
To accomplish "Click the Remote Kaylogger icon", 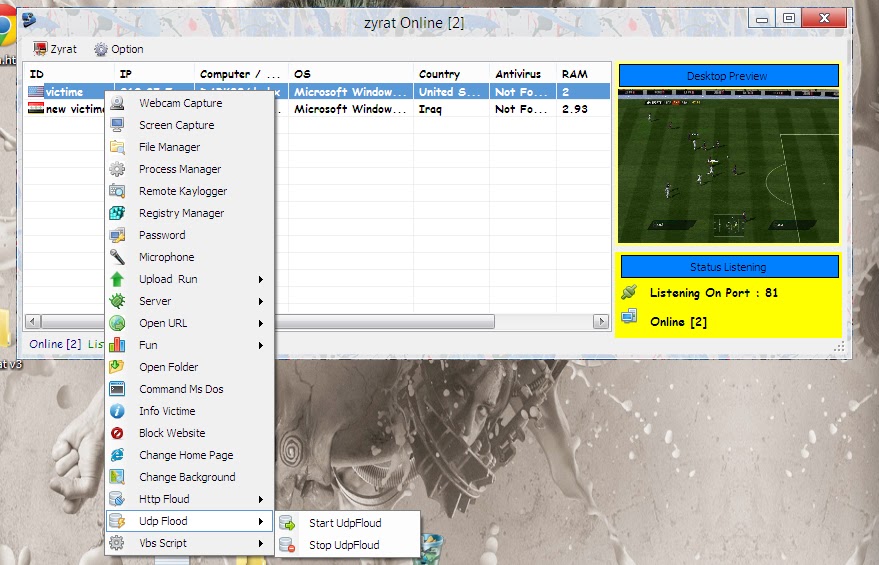I will click(x=117, y=191).
